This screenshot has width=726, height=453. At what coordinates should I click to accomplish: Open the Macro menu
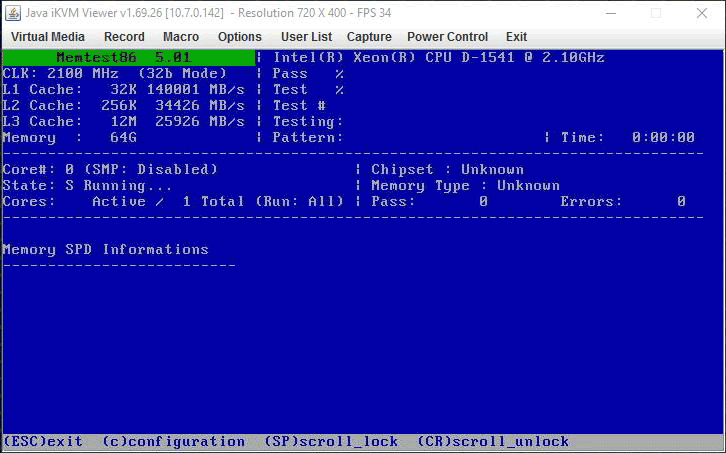tap(181, 37)
